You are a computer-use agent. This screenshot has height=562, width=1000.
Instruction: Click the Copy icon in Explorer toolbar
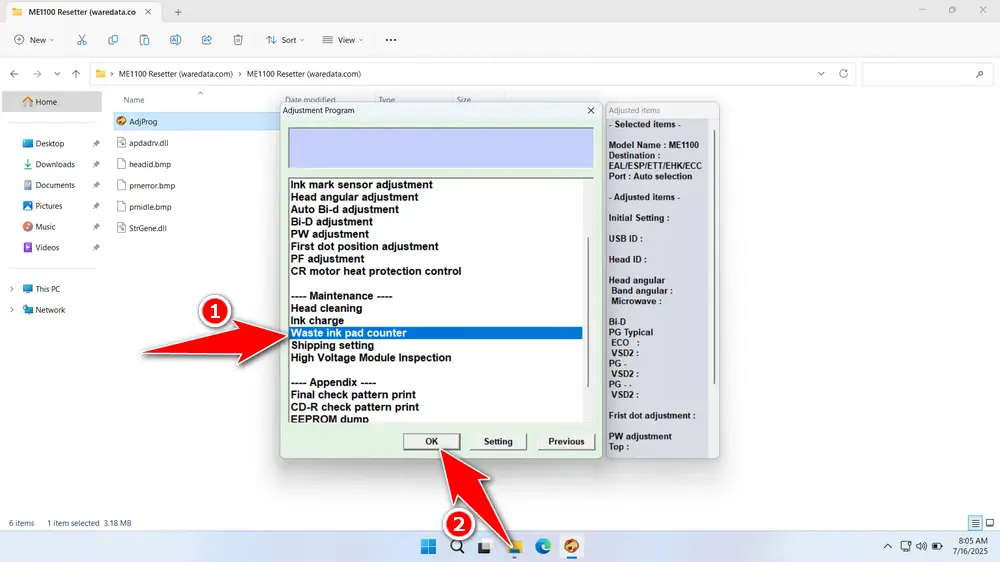tap(113, 40)
